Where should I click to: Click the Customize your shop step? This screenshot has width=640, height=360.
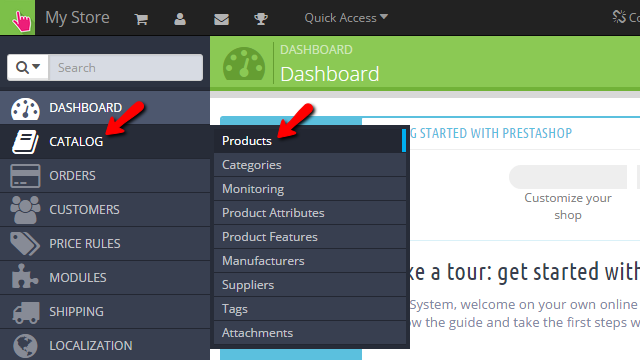coord(568,206)
